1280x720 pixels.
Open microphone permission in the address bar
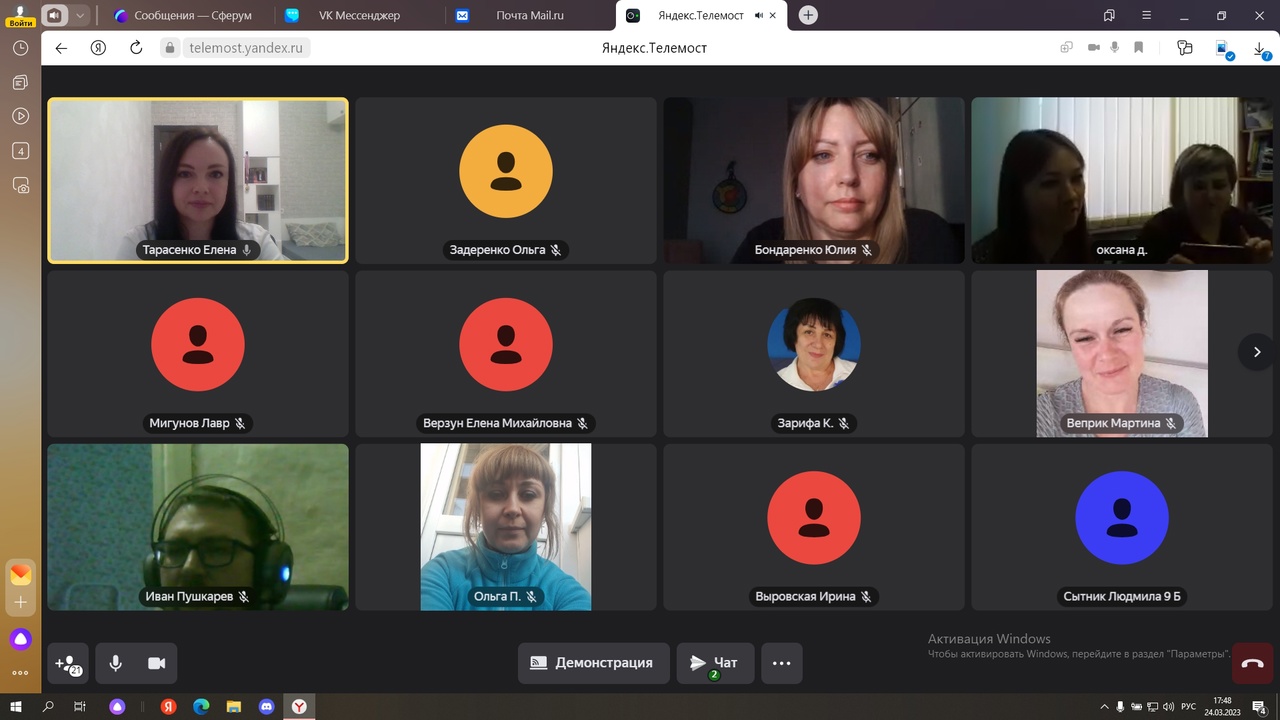(1114, 47)
